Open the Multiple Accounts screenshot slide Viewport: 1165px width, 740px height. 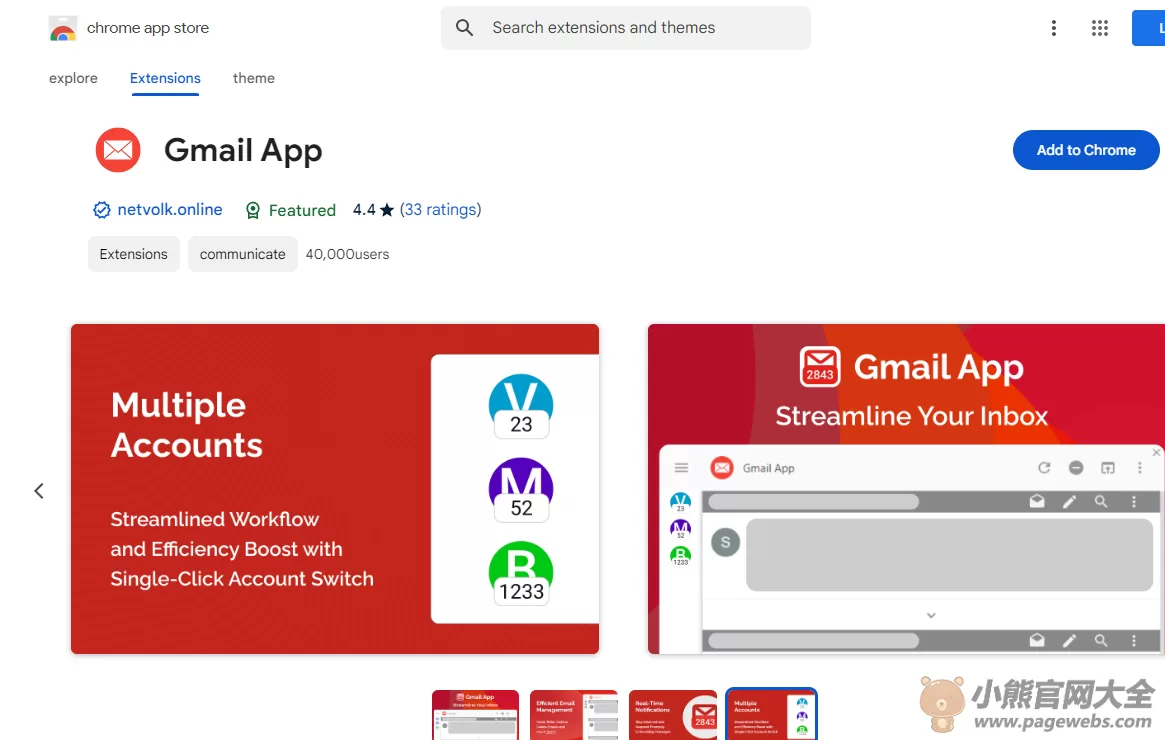click(x=334, y=489)
